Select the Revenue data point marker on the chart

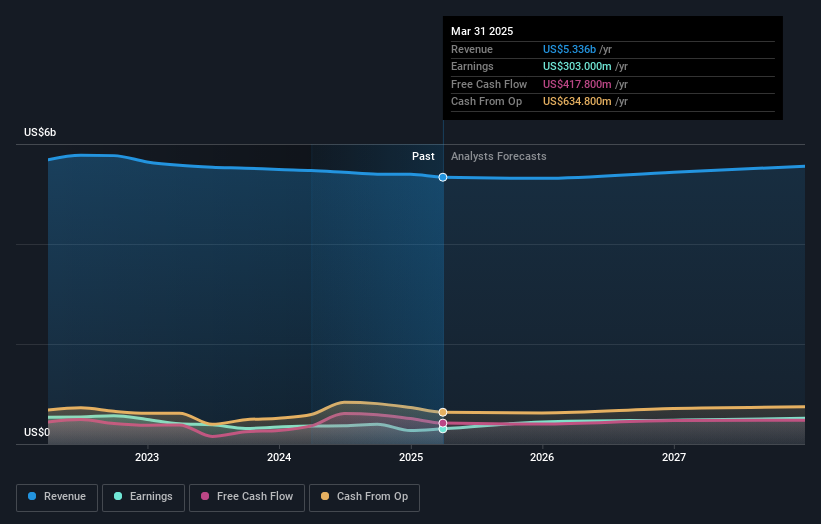443,177
